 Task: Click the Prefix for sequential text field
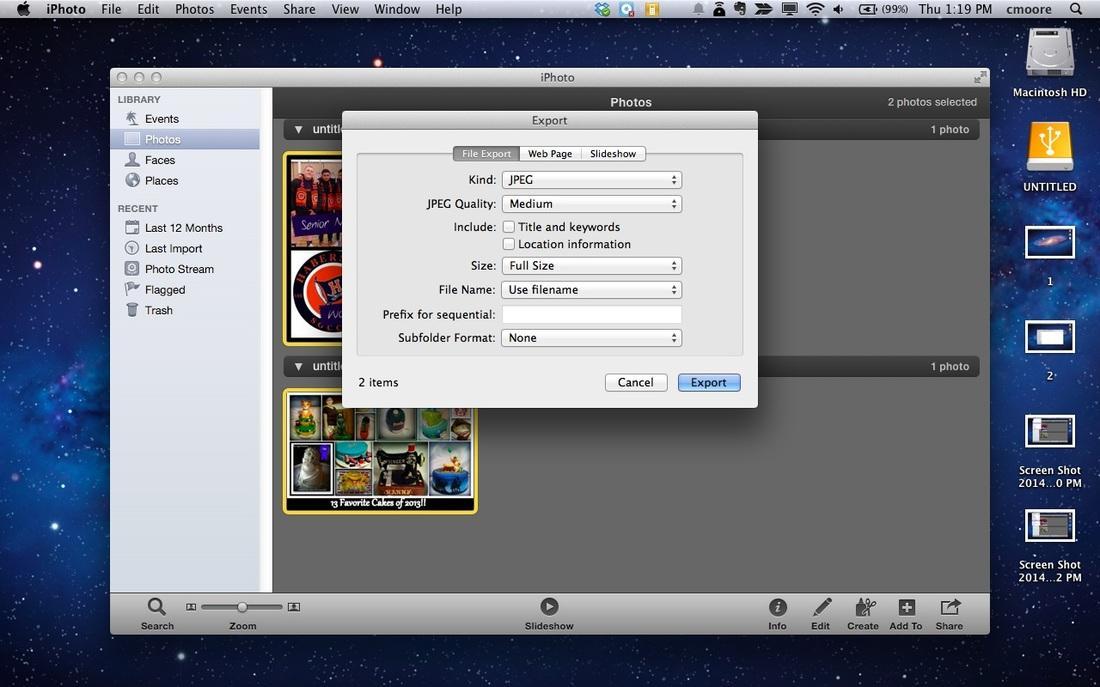click(x=591, y=314)
